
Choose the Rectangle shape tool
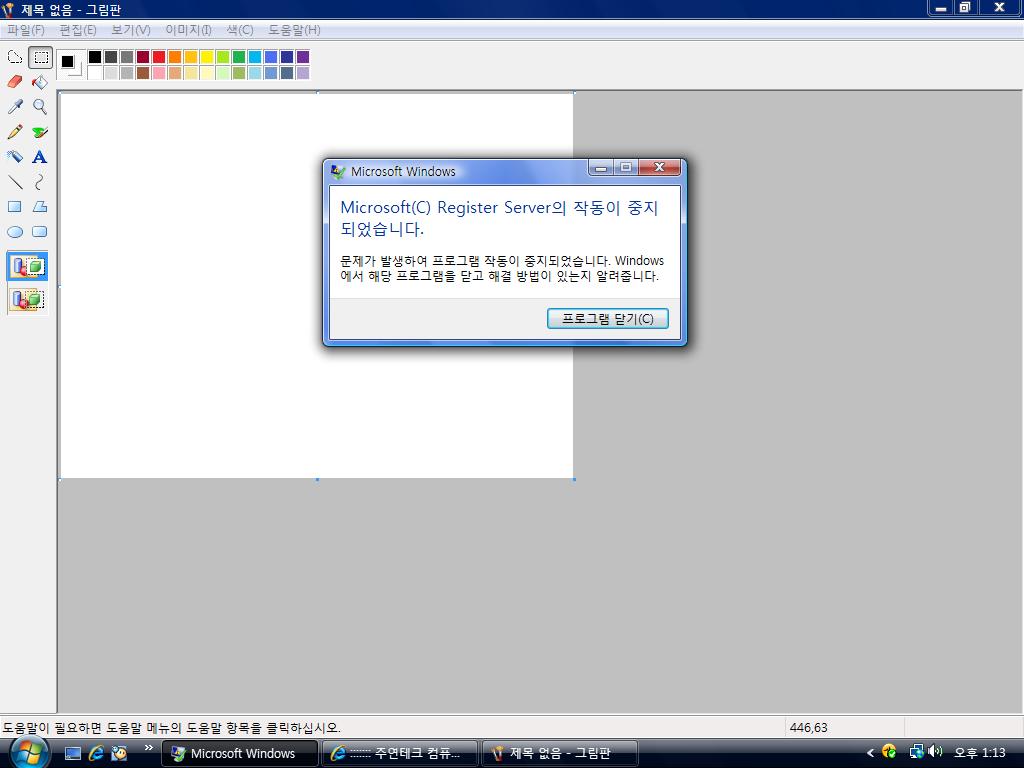[15, 207]
